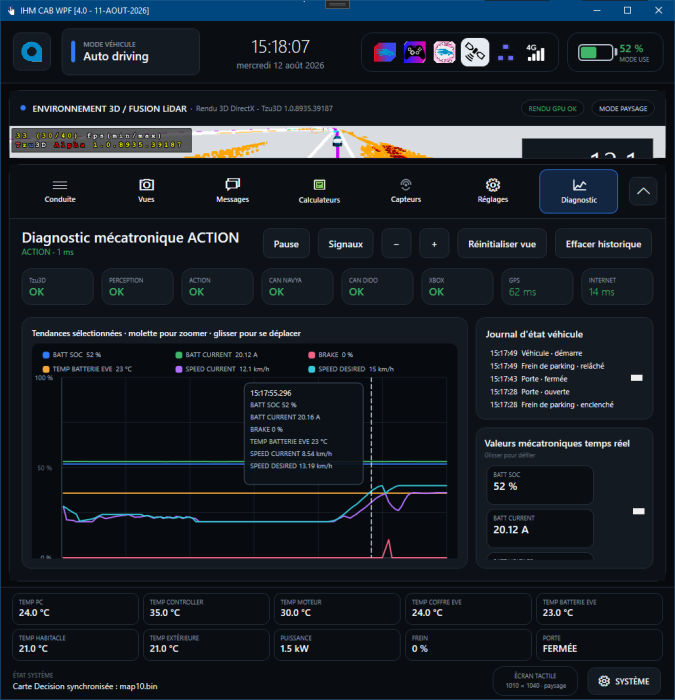Open the Signaux selector
The image size is (675, 700).
pos(346,244)
